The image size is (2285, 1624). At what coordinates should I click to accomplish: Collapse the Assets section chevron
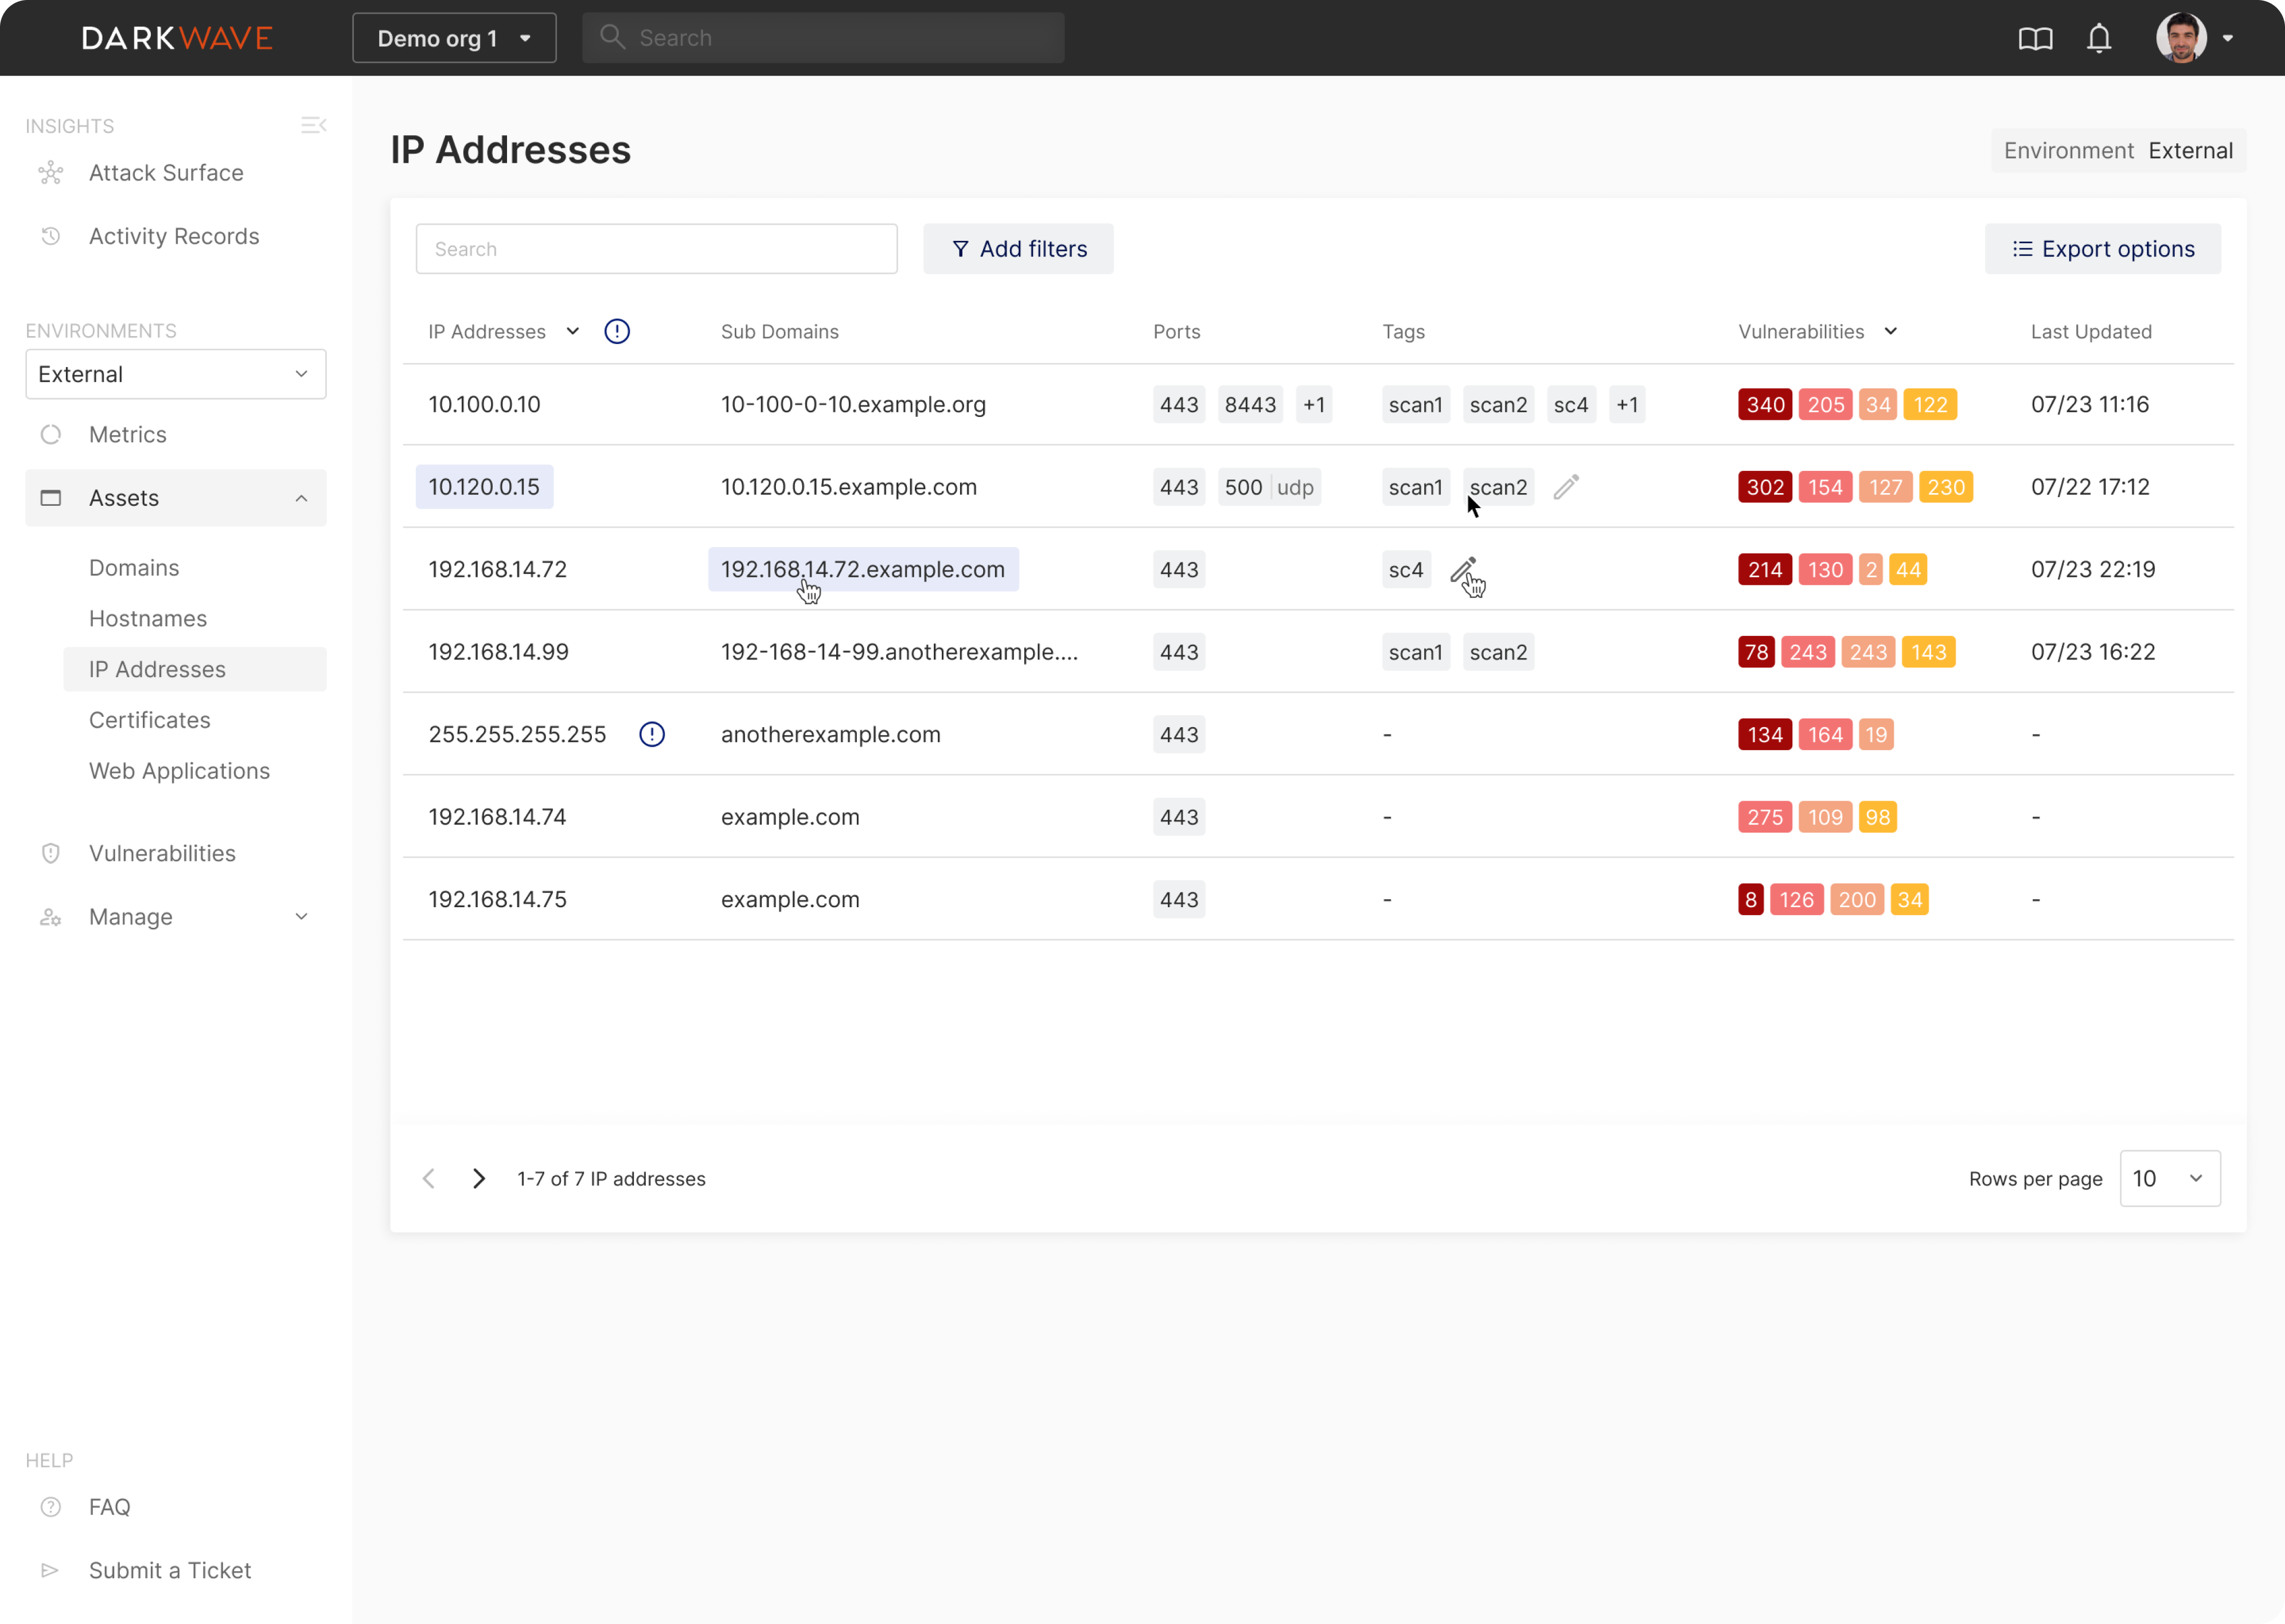[x=302, y=497]
